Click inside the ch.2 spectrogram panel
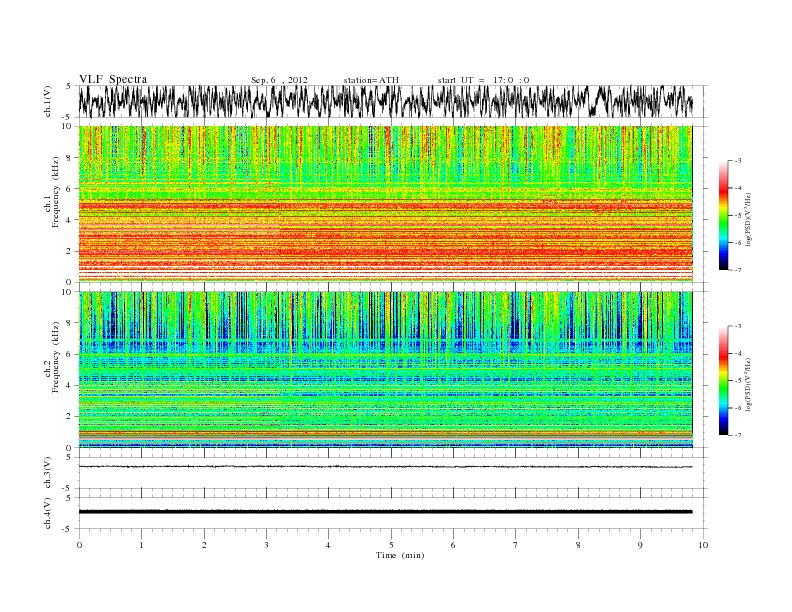Viewport: 792px width, 612px height. (385, 370)
